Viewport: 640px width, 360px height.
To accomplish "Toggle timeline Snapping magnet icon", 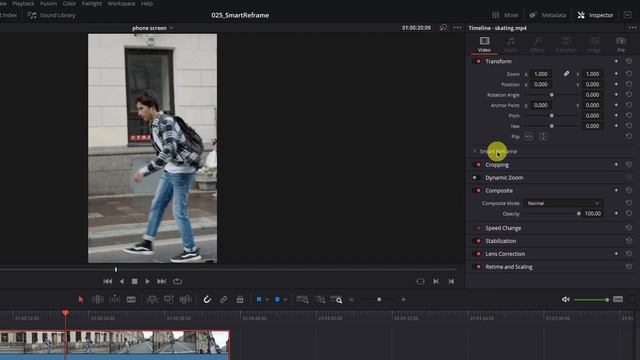I will (207, 300).
